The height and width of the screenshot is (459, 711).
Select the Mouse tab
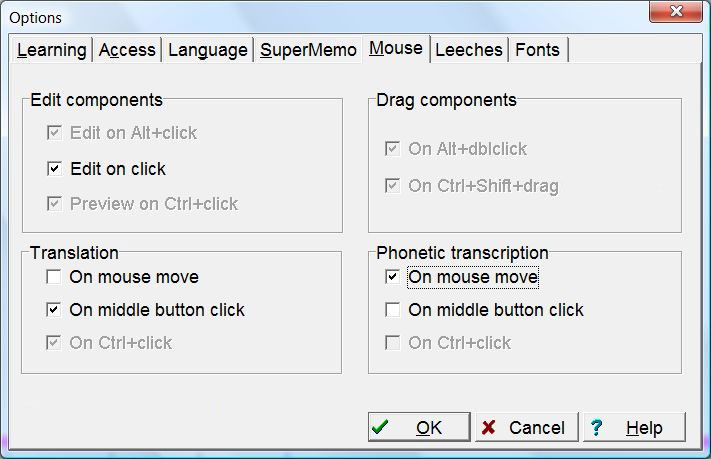pos(395,49)
